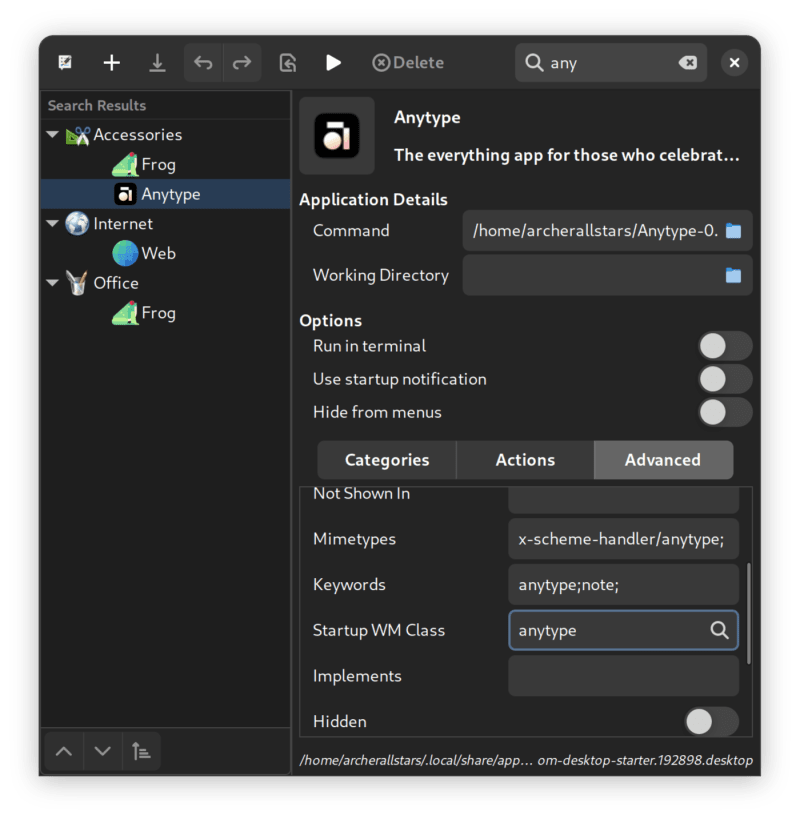
Task: Toggle the Hide from menus switch
Action: [x=725, y=412]
